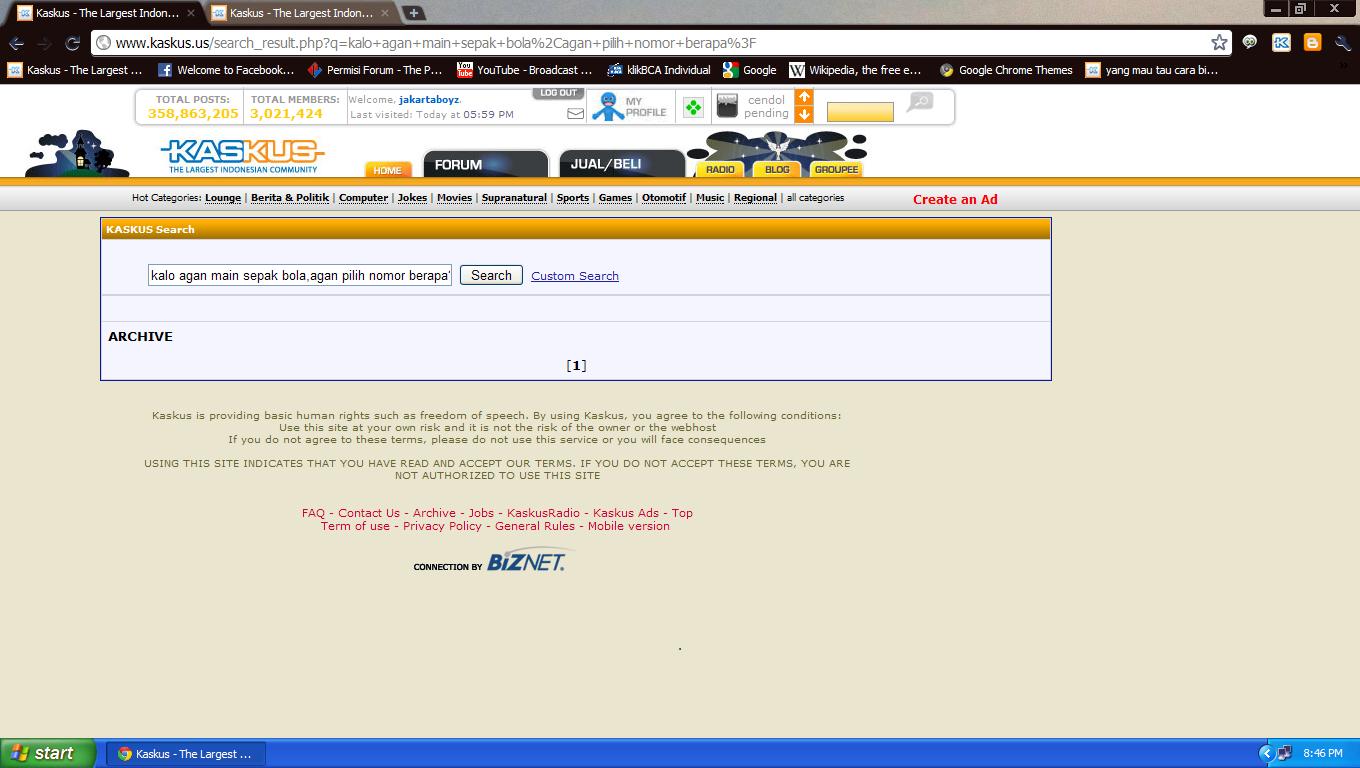Open the FORUM navigation tab
The image size is (1360, 768).
pos(486,164)
